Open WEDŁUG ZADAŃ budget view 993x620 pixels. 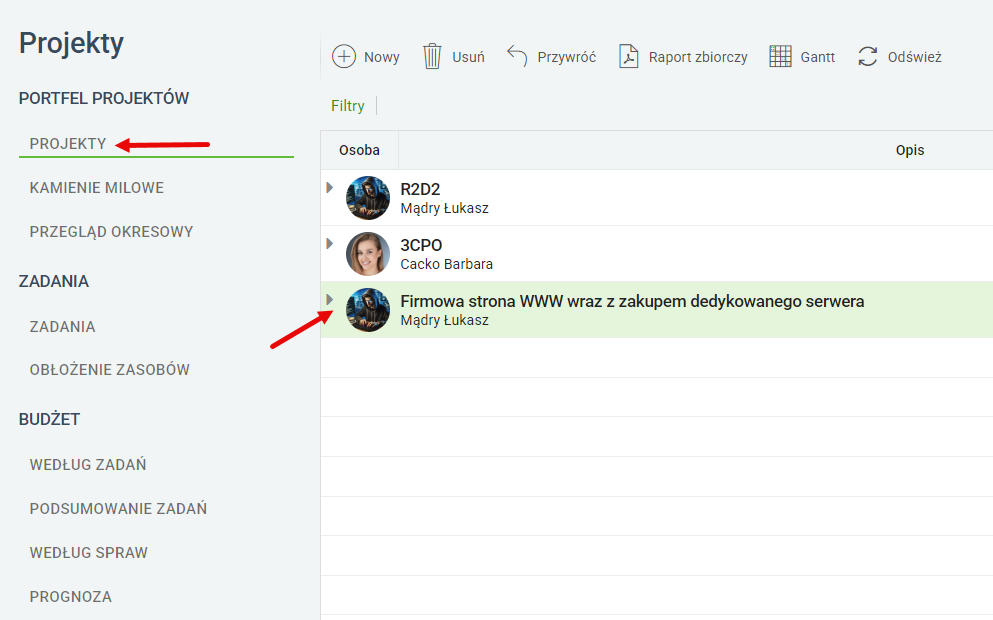click(88, 464)
